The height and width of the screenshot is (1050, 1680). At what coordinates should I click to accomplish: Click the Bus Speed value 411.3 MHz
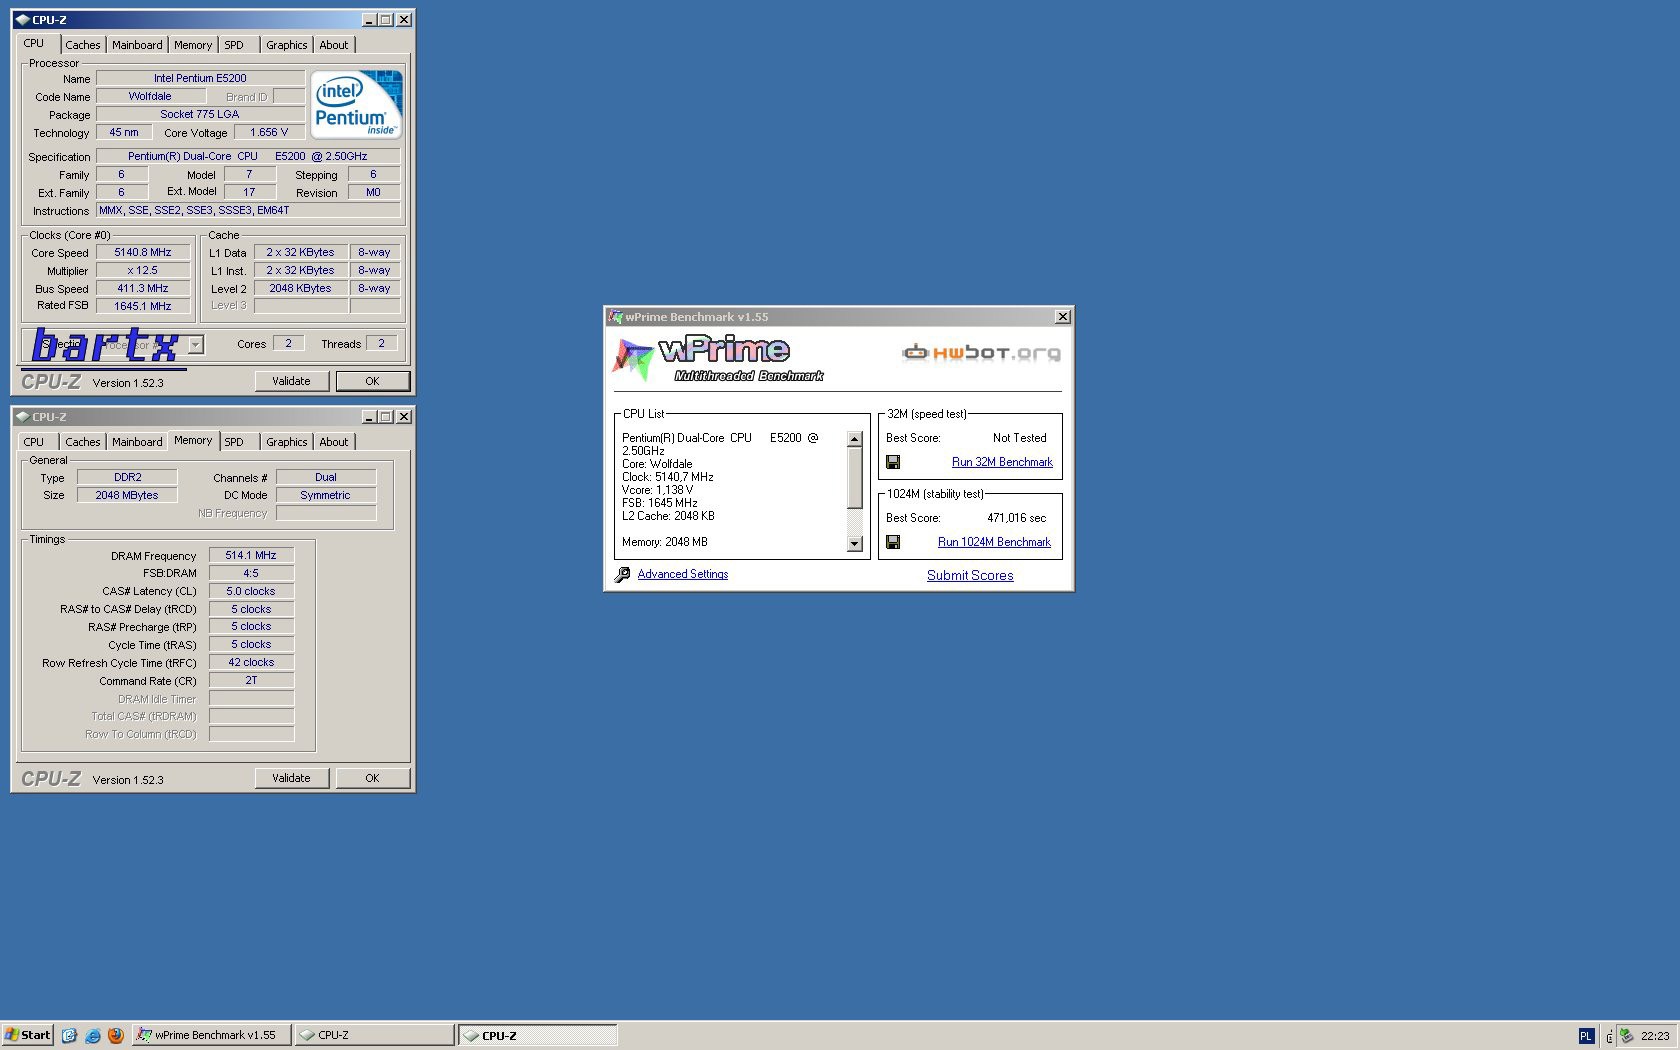[143, 289]
